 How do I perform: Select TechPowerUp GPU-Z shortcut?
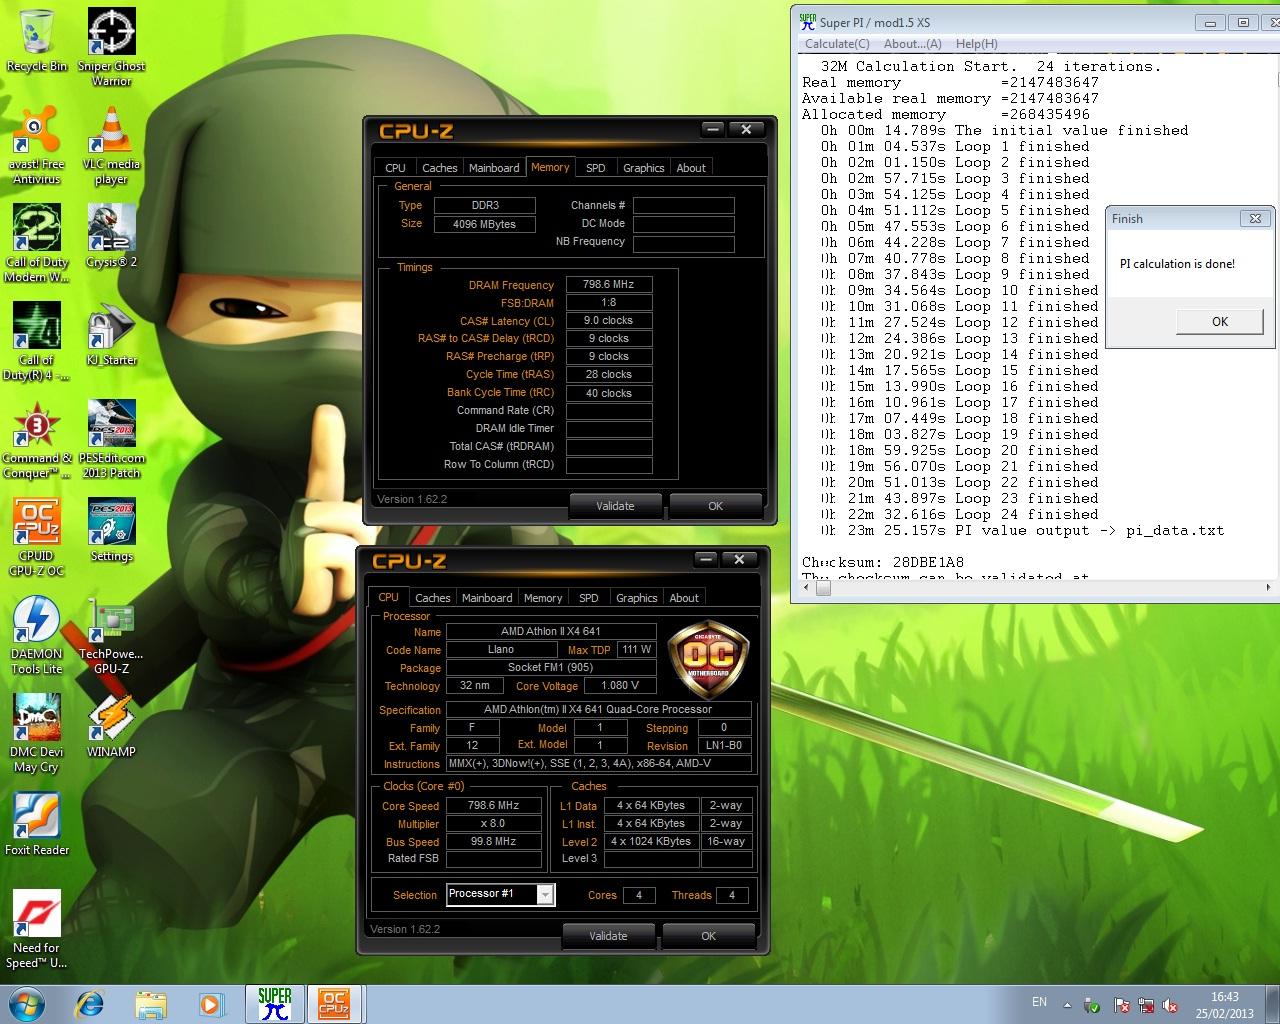tap(111, 636)
